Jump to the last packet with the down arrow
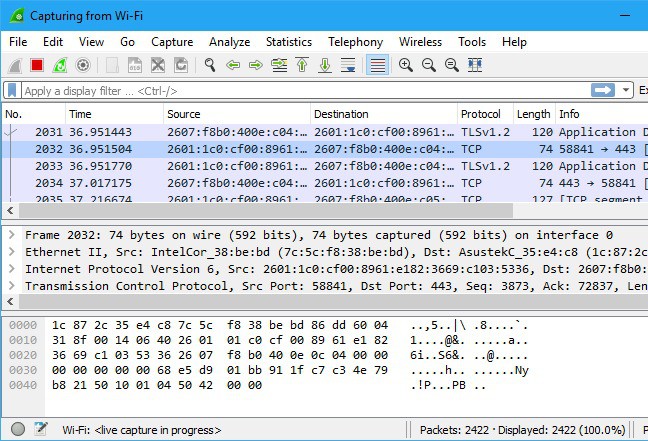This screenshot has width=648, height=441. point(325,65)
